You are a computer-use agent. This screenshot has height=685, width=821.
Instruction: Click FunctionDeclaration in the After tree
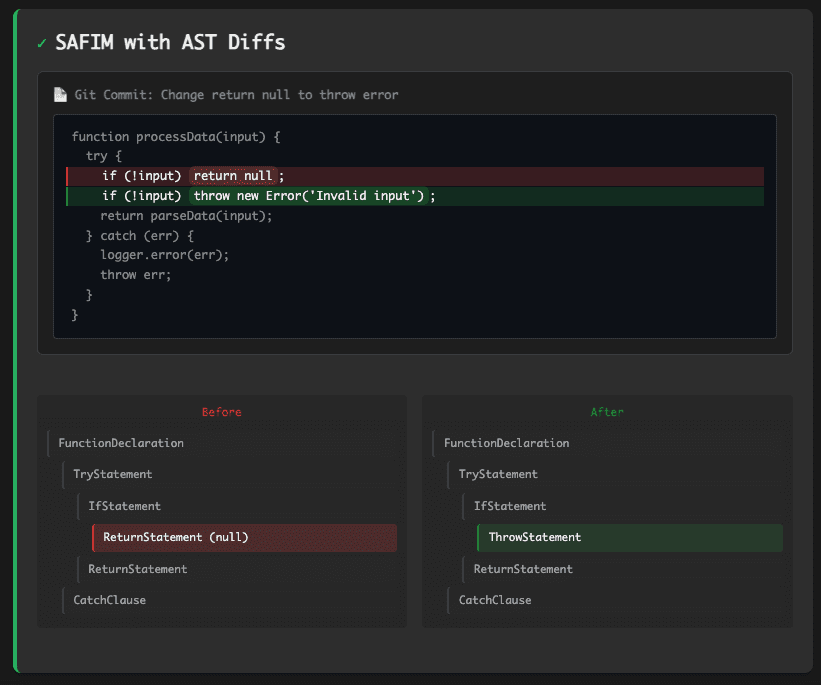507,443
